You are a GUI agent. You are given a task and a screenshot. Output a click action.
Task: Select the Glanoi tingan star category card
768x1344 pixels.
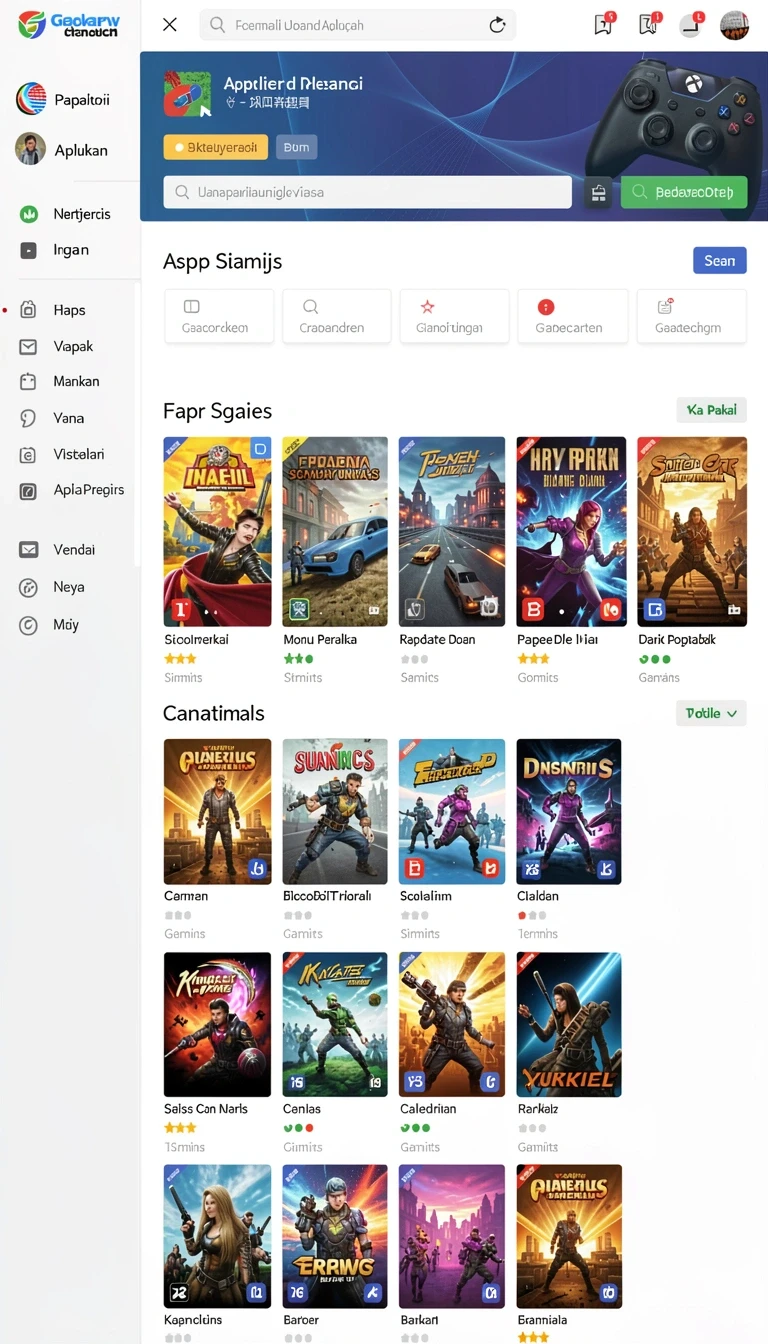454,316
